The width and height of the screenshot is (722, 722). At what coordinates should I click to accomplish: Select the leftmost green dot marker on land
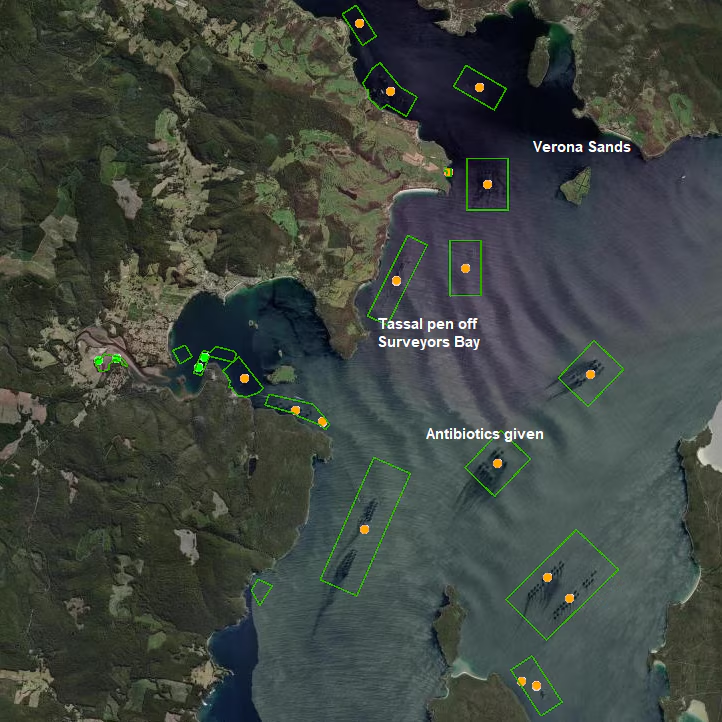99,361
